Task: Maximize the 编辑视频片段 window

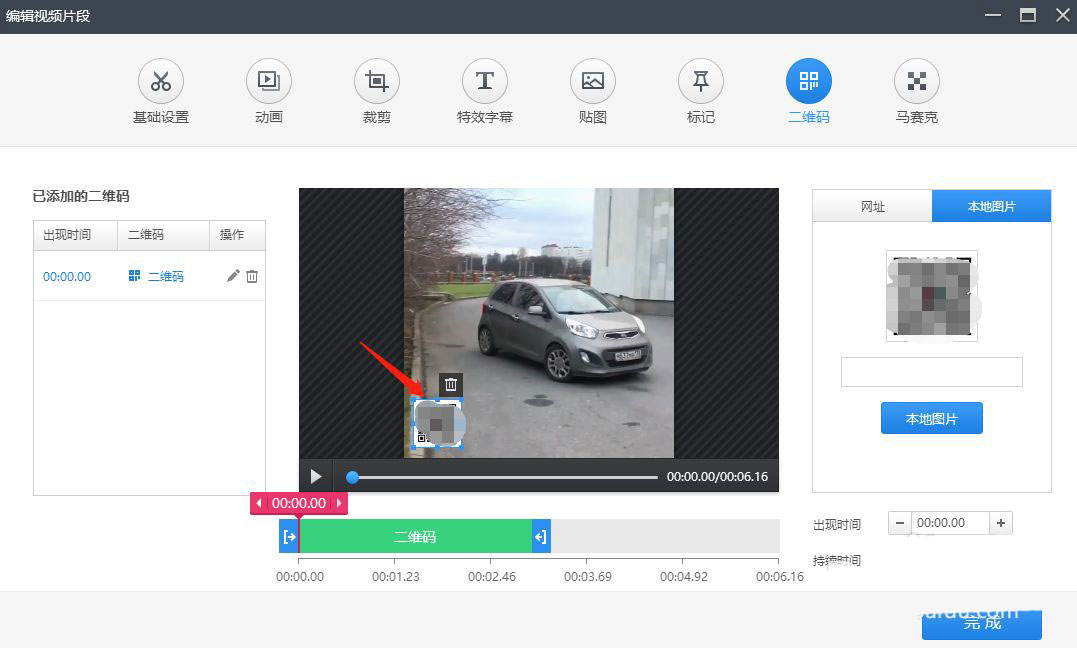Action: coord(1028,14)
